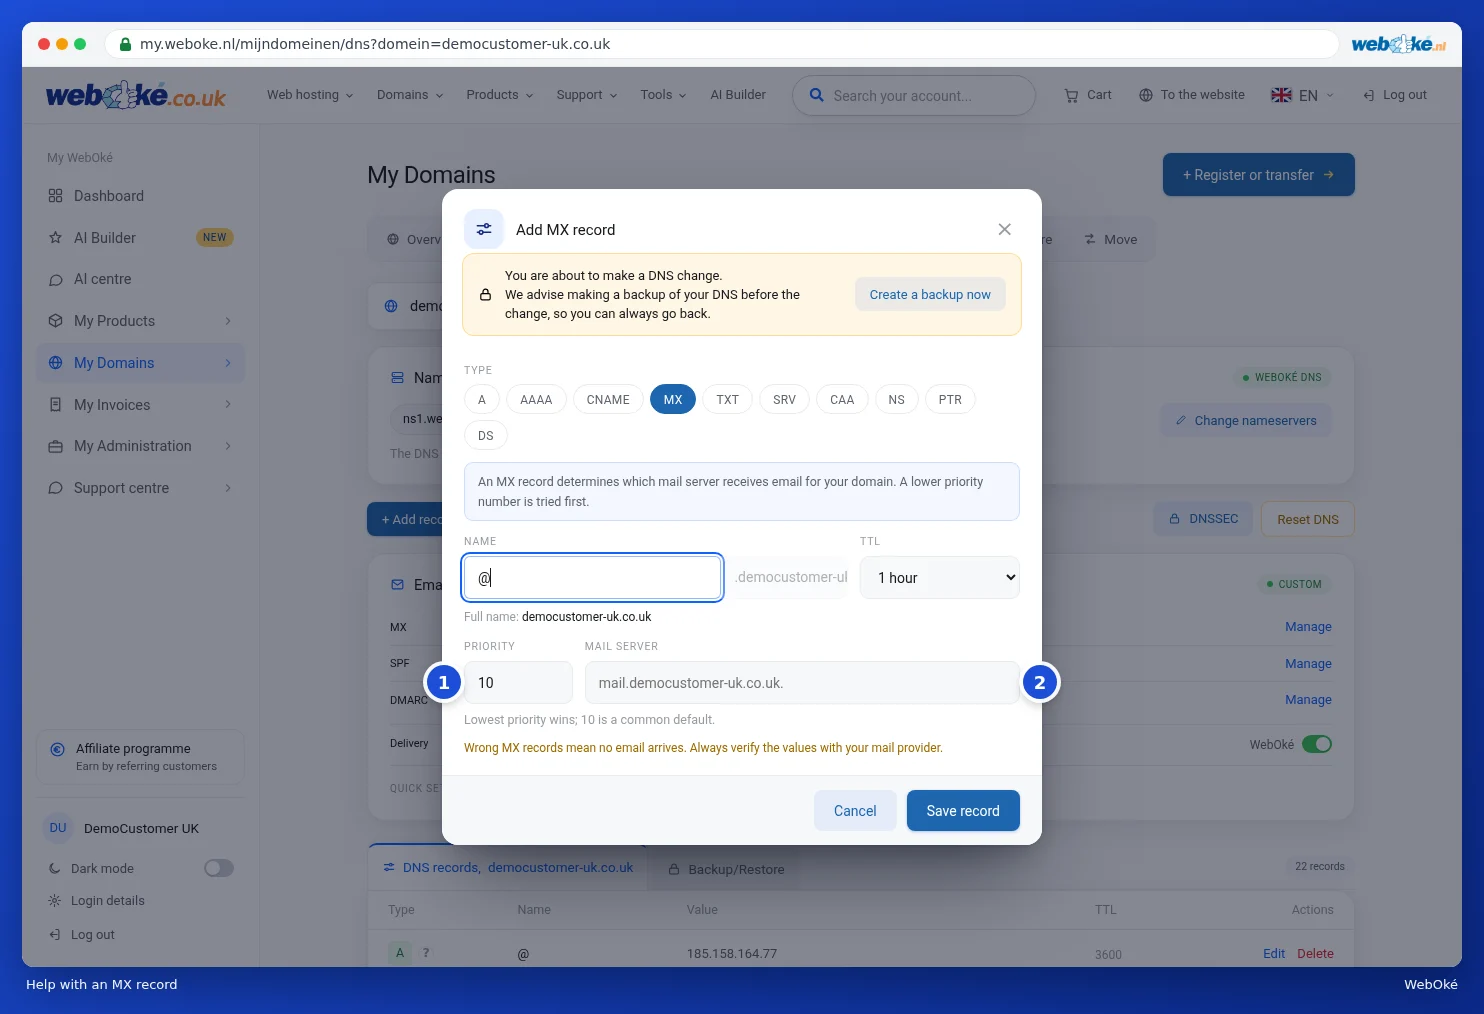The width and height of the screenshot is (1484, 1014).
Task: Click the AI Builder star icon
Action: click(56, 238)
